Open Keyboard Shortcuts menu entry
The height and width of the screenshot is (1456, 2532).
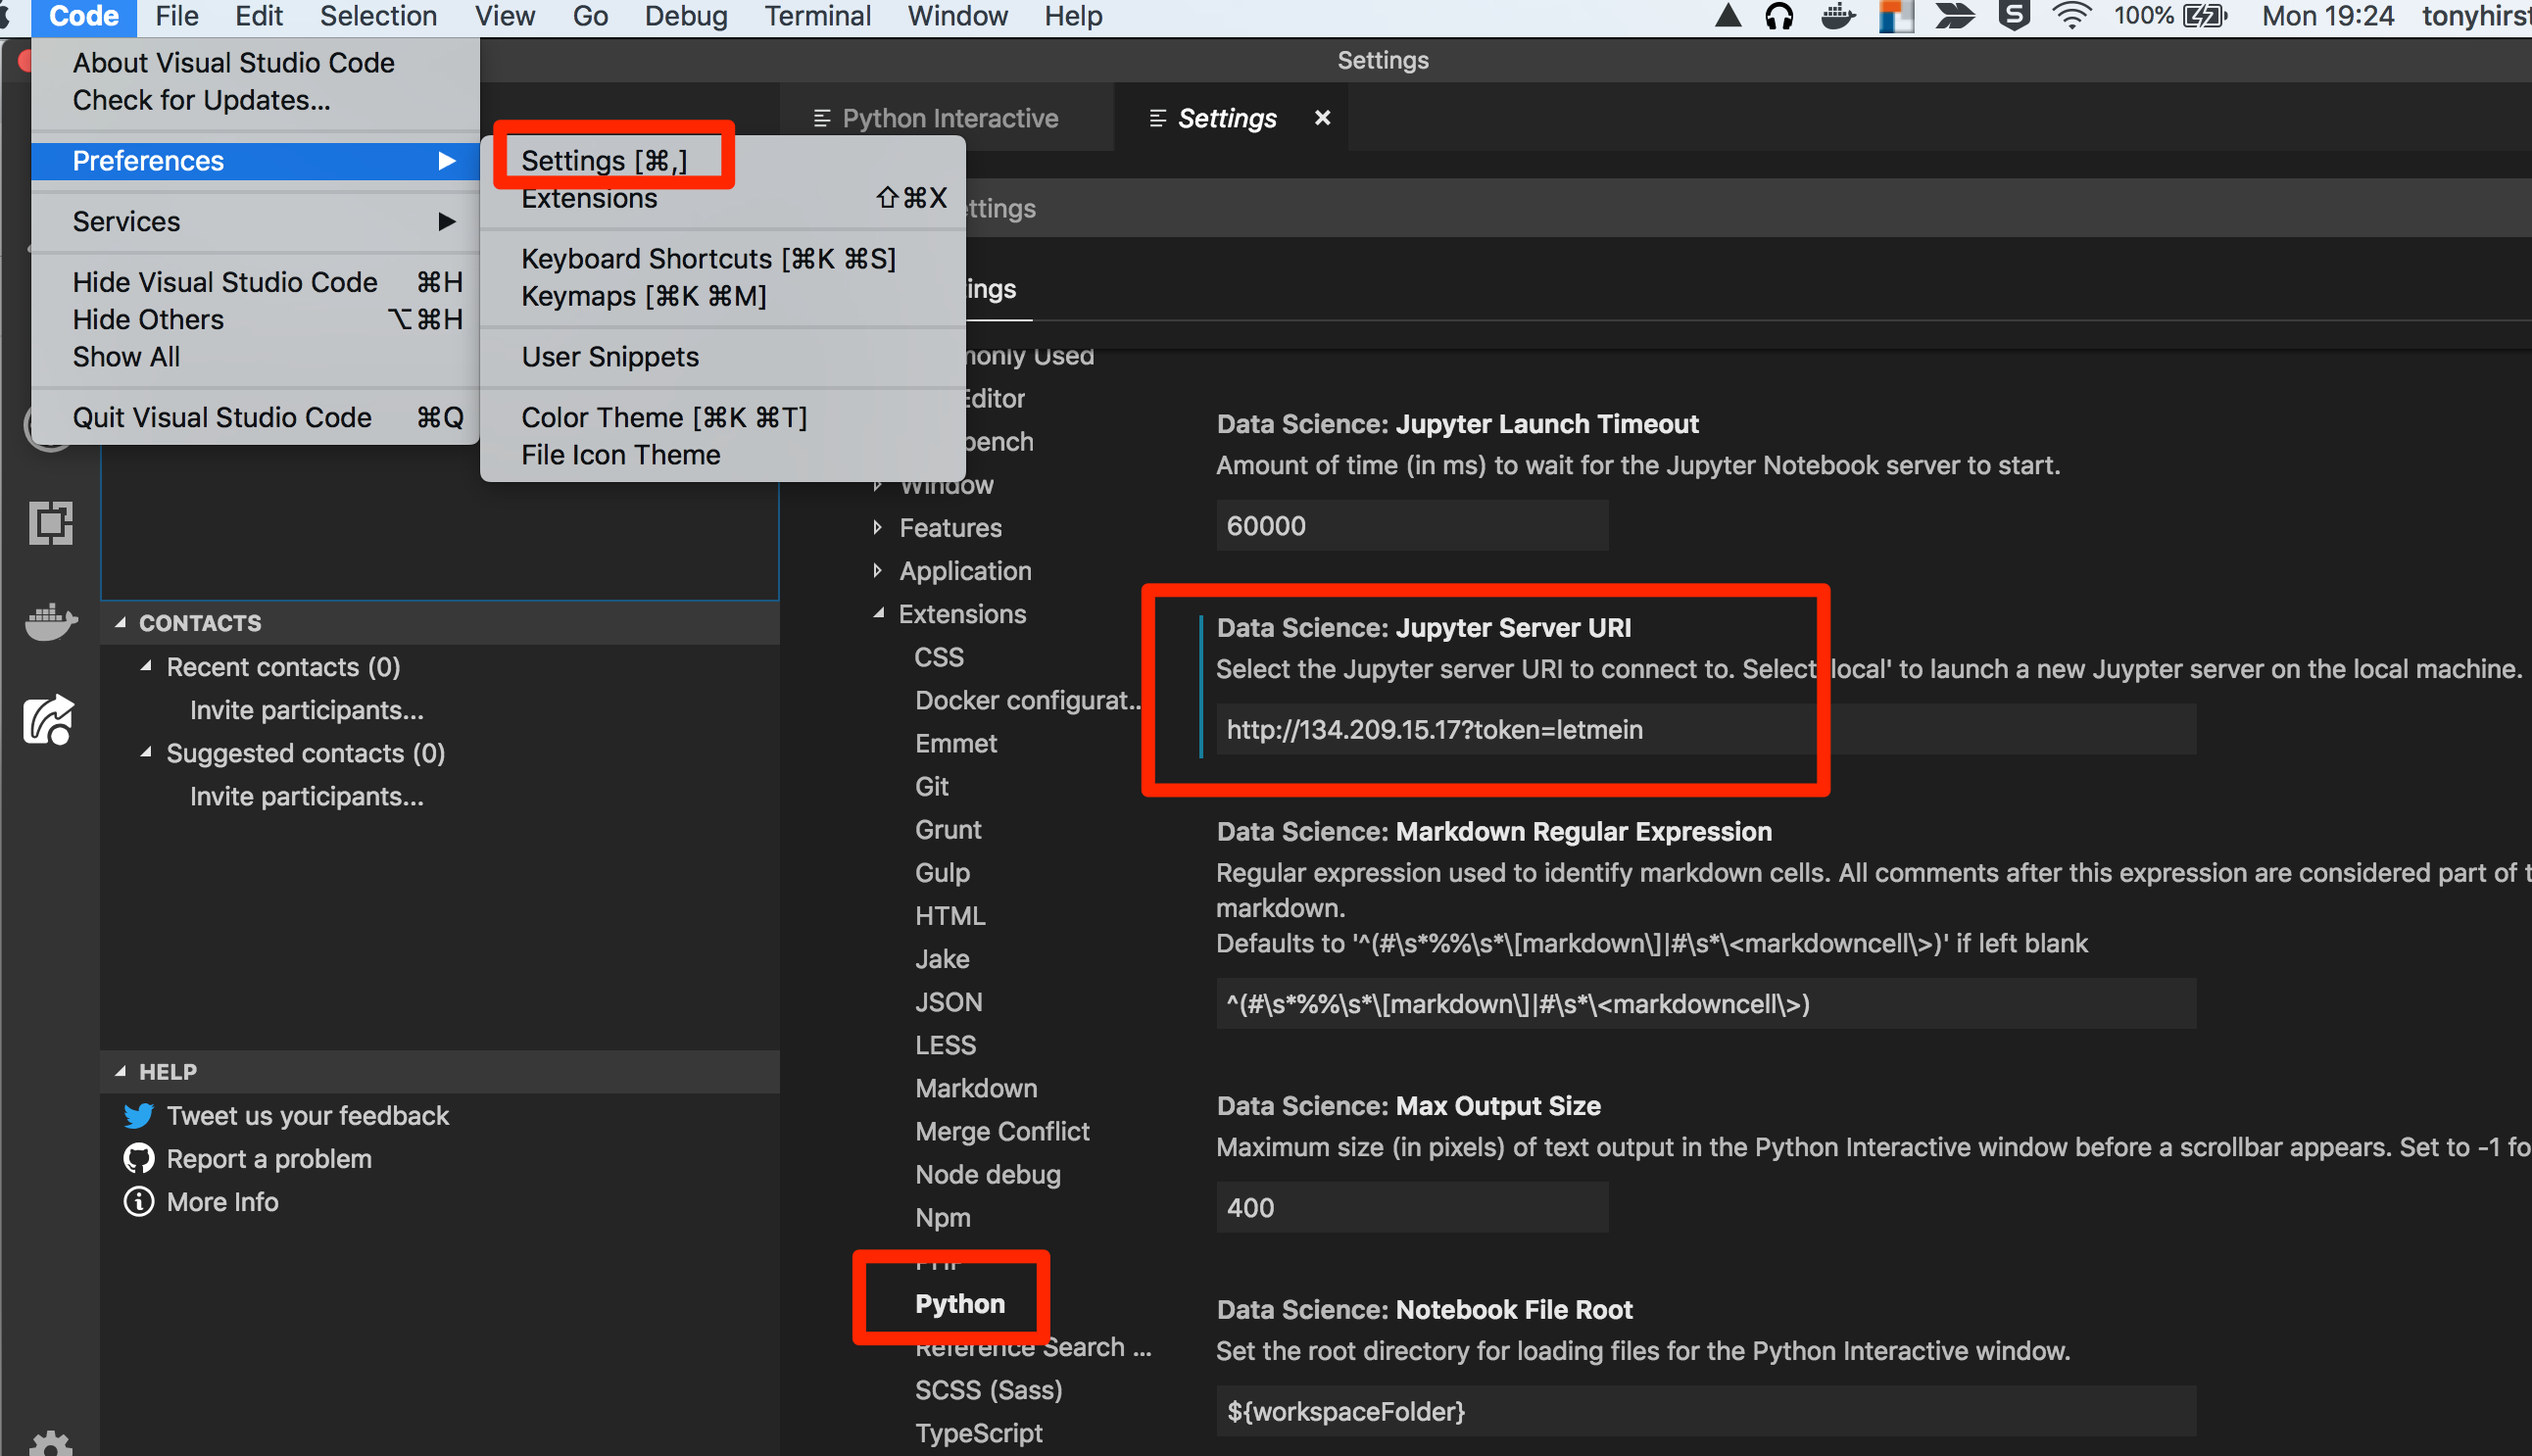(x=722, y=258)
